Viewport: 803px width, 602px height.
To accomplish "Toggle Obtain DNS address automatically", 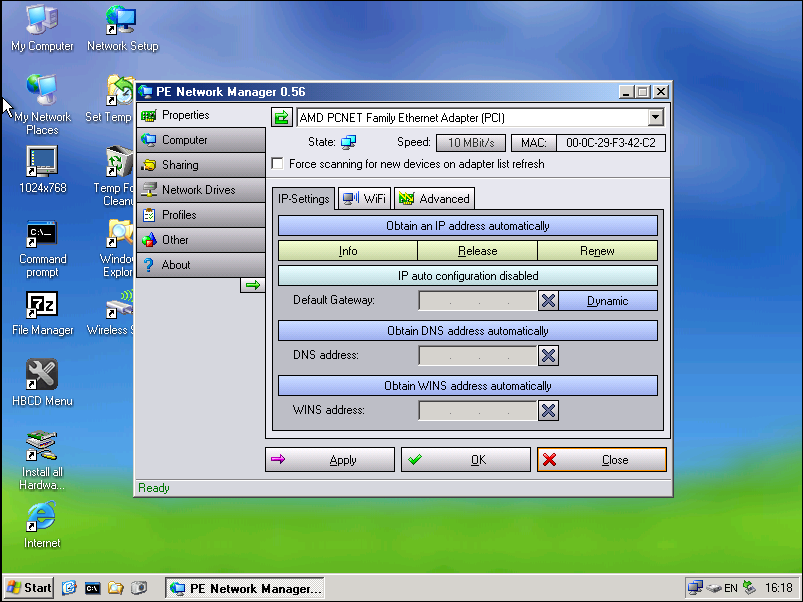I will (468, 331).
